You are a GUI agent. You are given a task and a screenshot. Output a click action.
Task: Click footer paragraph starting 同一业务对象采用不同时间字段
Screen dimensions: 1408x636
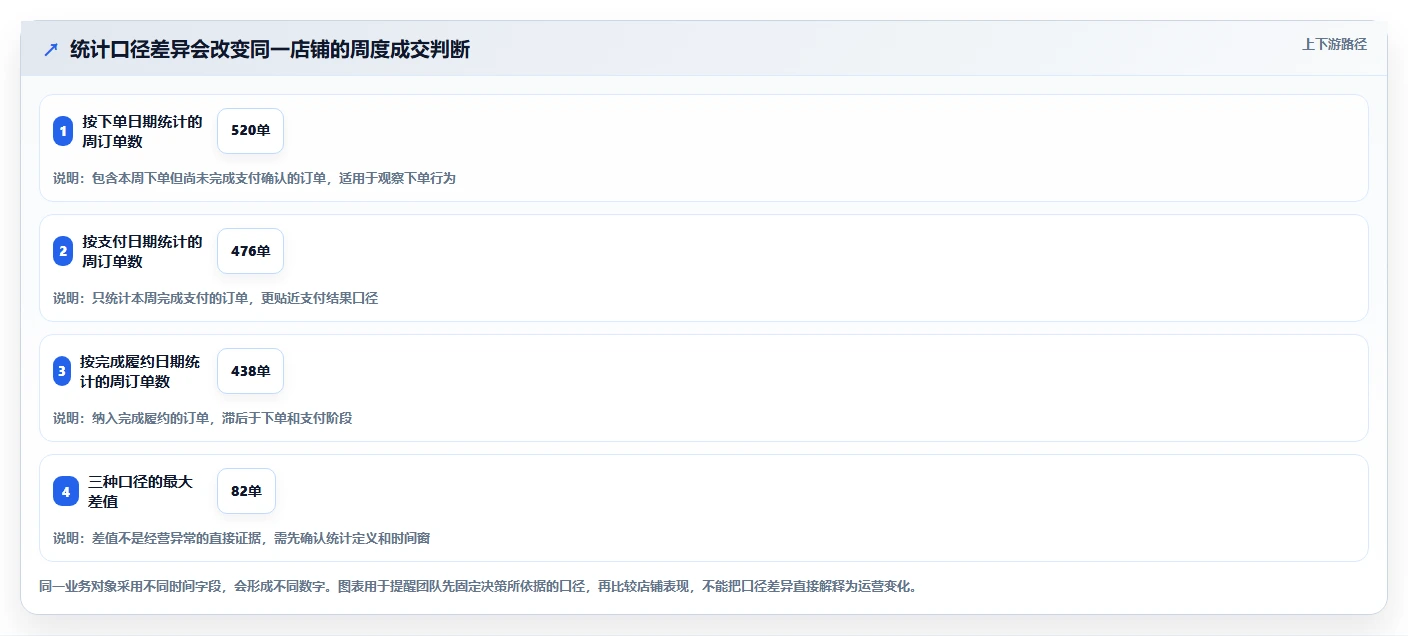(x=477, y=586)
